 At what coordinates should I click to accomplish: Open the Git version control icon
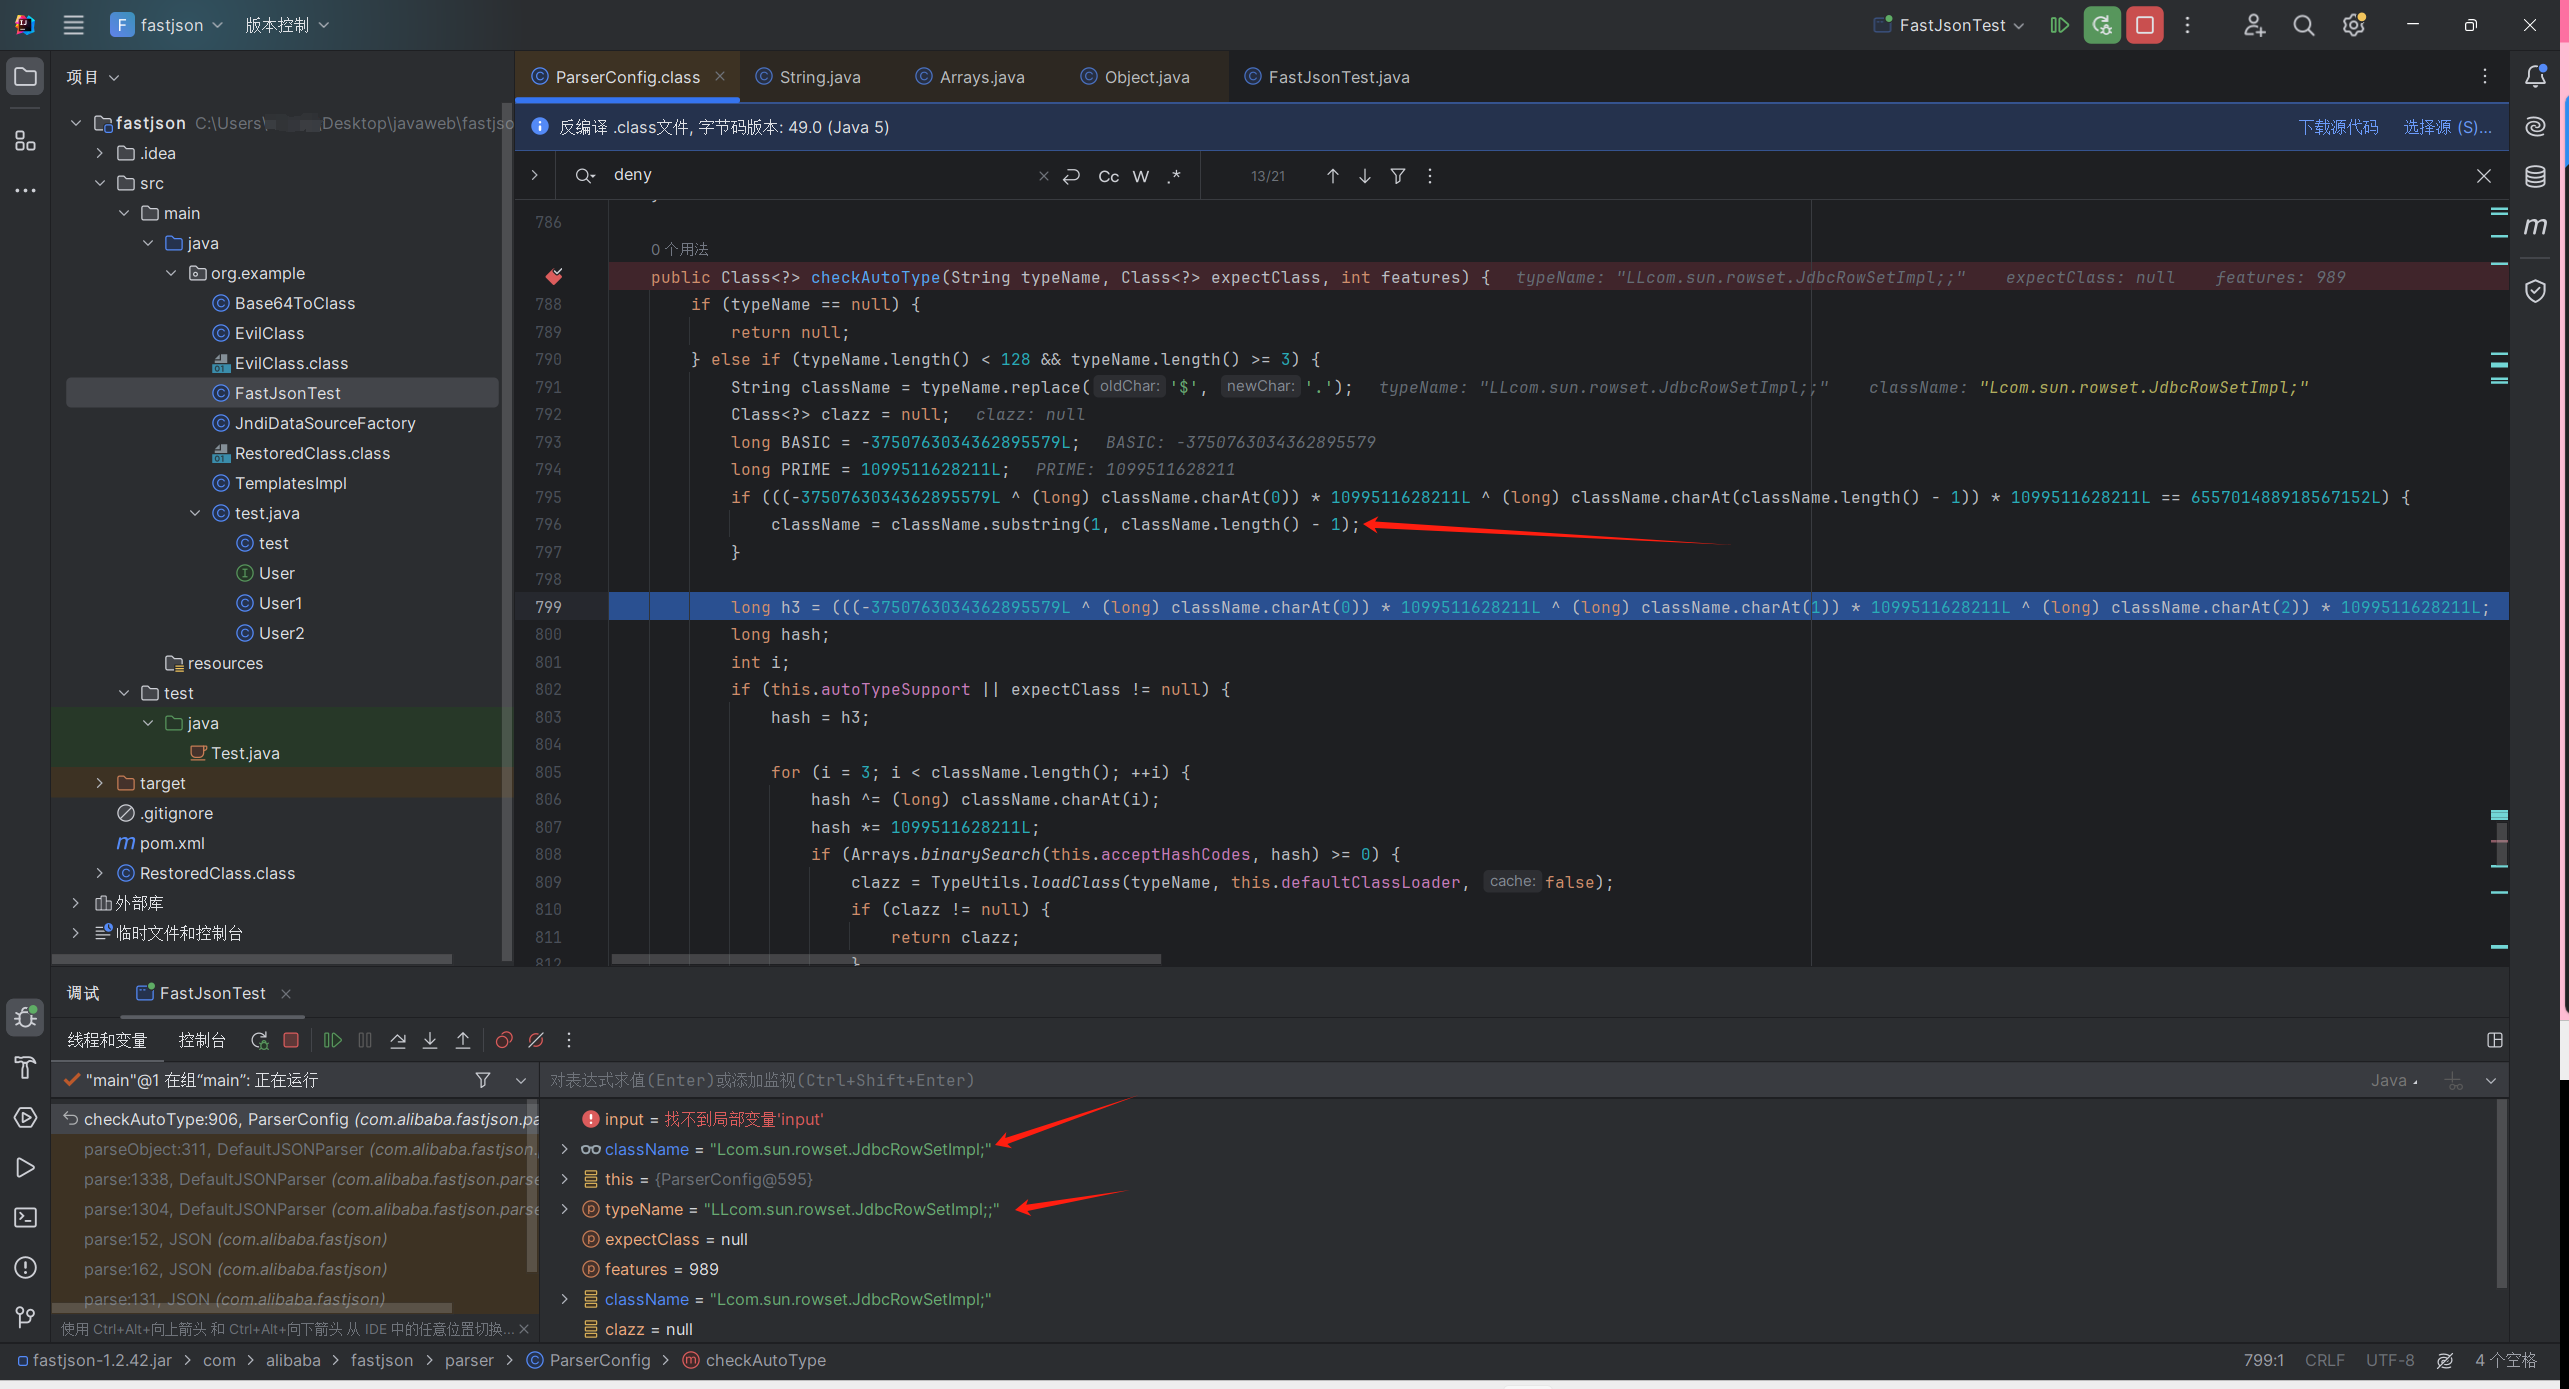[x=25, y=1318]
